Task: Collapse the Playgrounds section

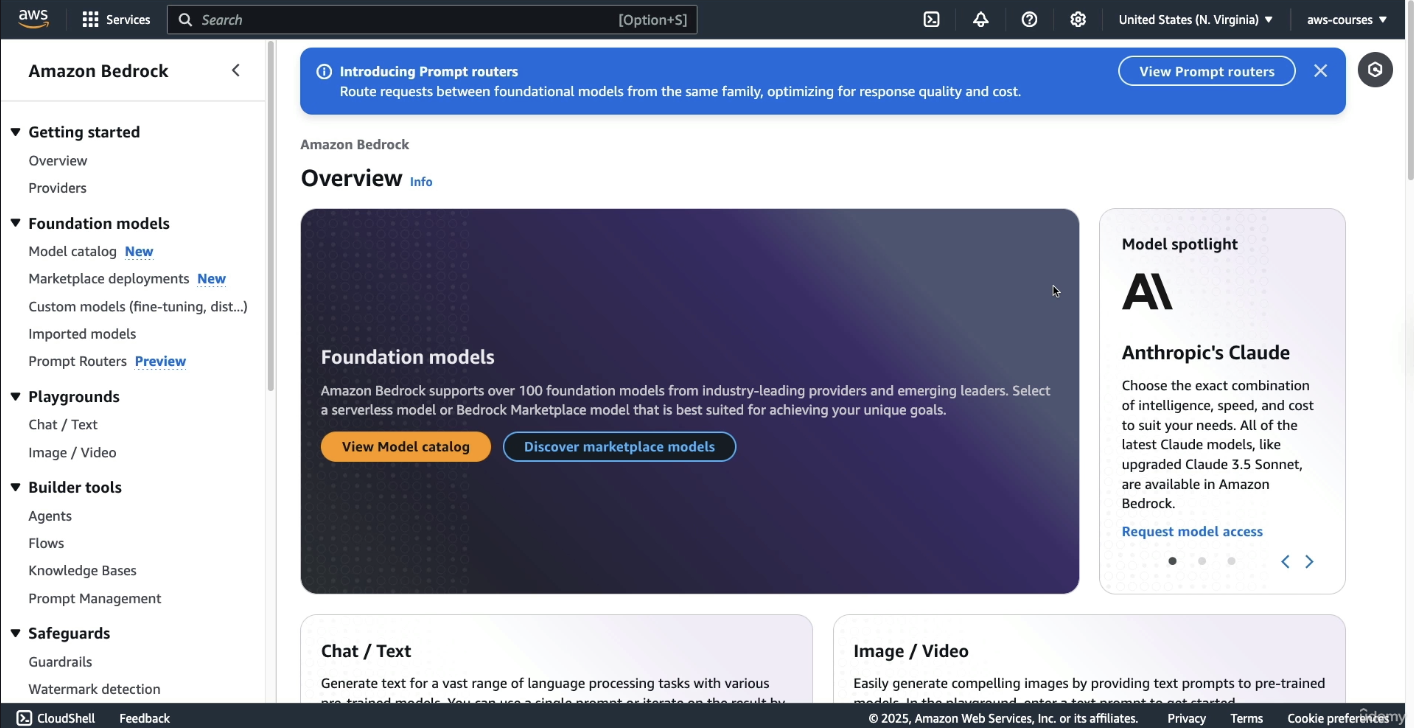Action: coord(16,397)
